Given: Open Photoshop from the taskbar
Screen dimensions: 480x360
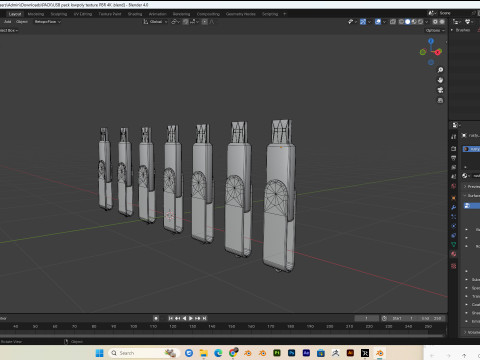Looking at the screenshot, I should click(x=292, y=353).
